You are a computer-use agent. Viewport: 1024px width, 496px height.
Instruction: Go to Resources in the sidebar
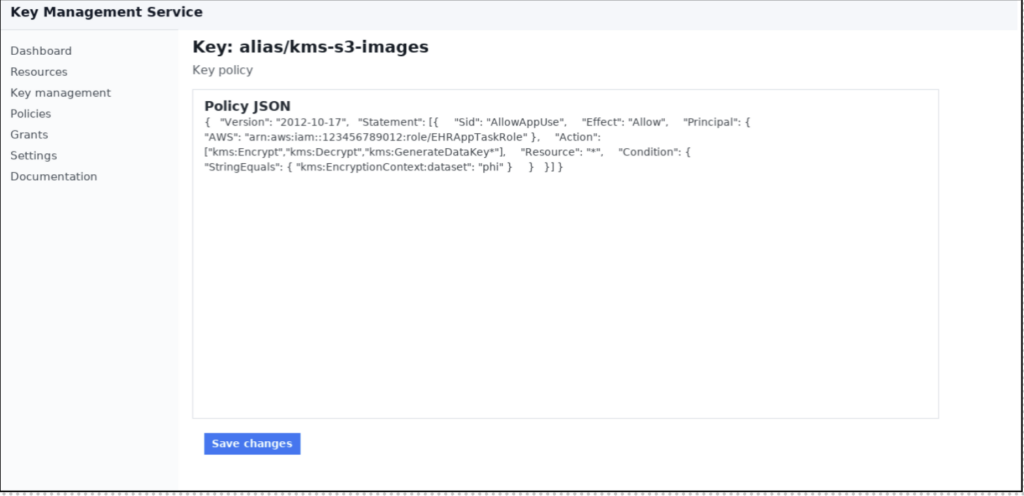[39, 72]
